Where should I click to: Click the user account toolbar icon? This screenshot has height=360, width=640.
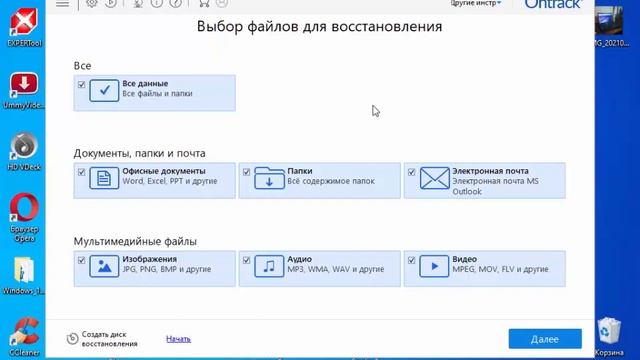coord(222,3)
